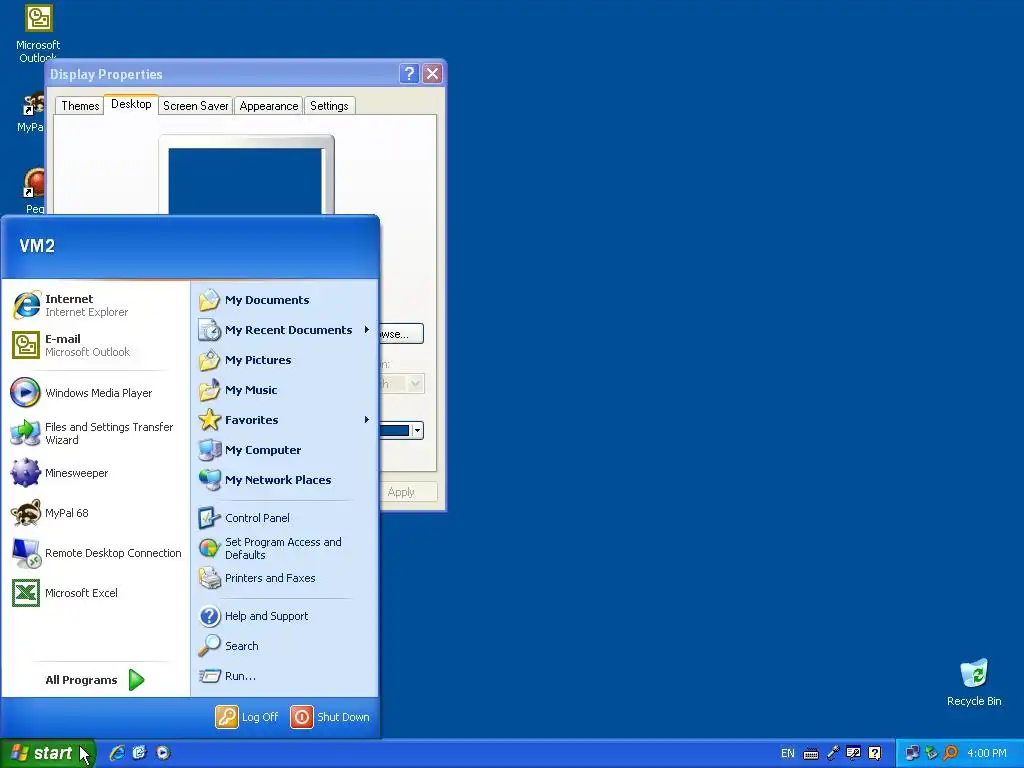The width and height of the screenshot is (1024, 768).
Task: Start Files and Settings Transfer Wizard
Action: (95, 433)
